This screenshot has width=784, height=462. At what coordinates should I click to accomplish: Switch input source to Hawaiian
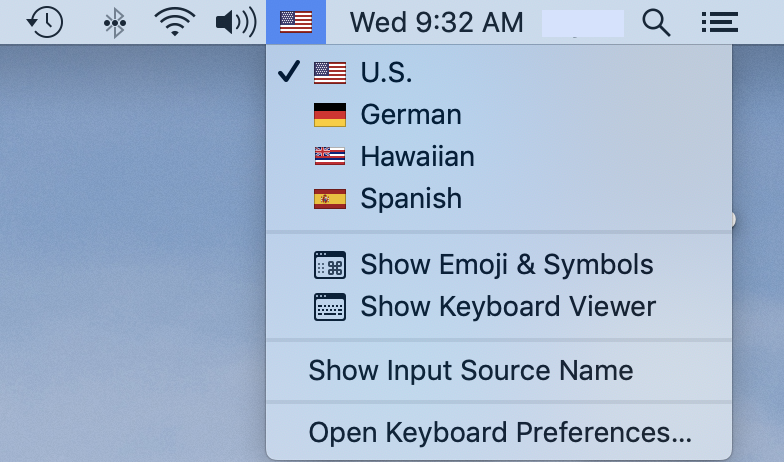click(417, 157)
